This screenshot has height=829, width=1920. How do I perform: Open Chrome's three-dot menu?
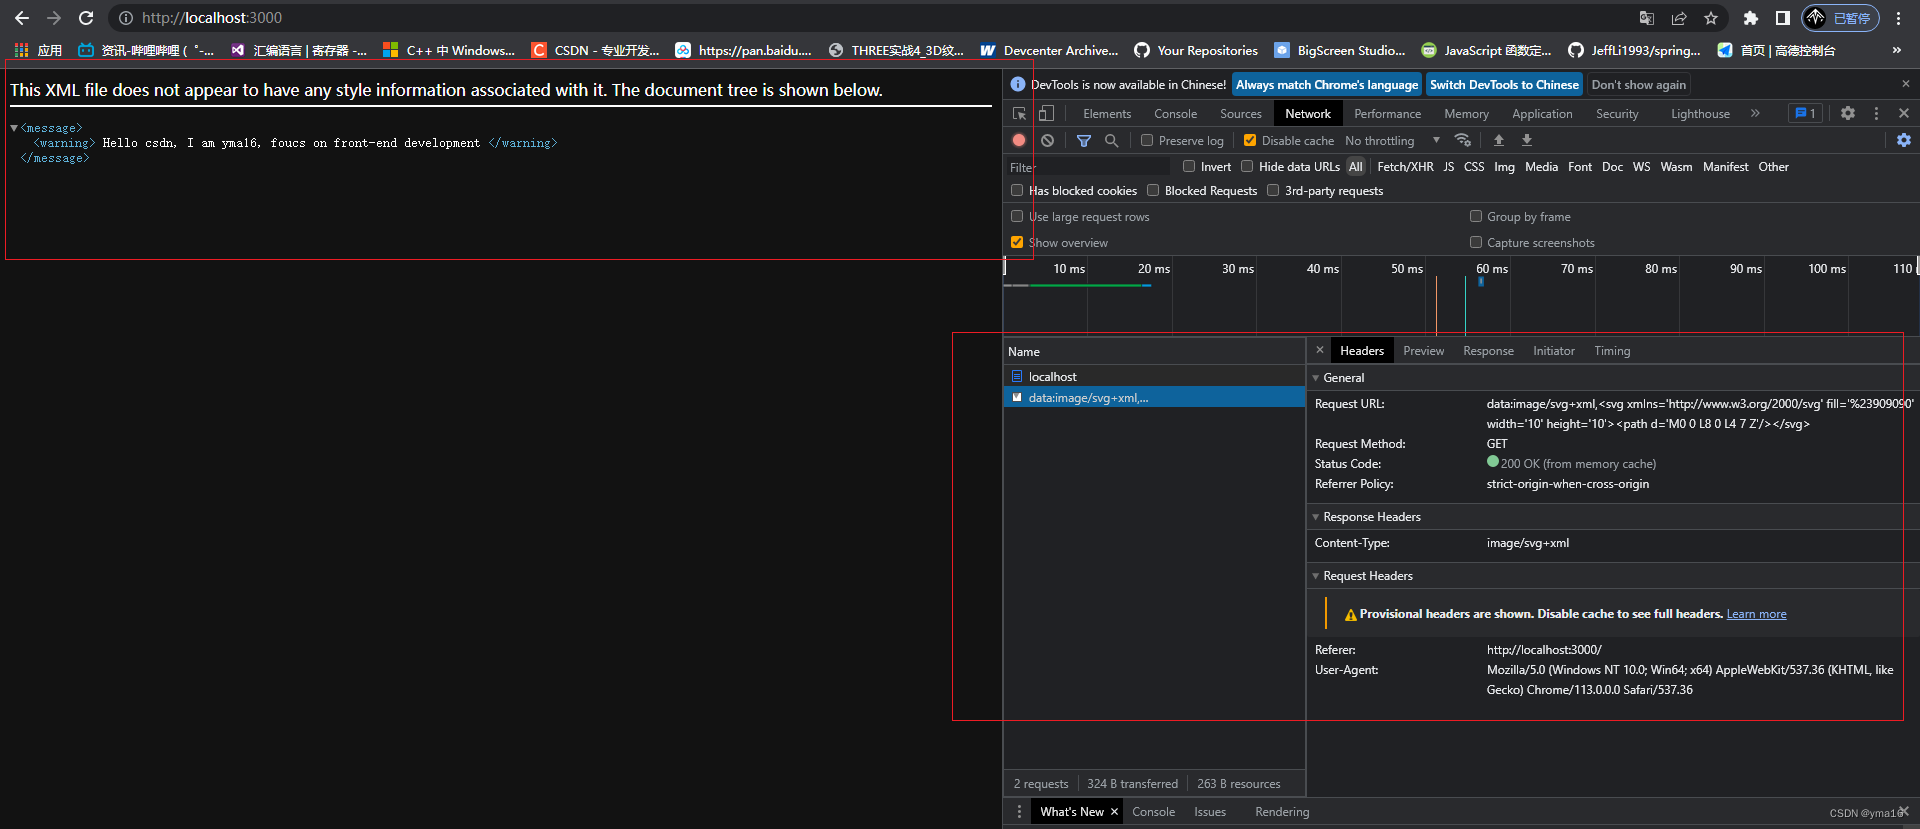[x=1898, y=18]
